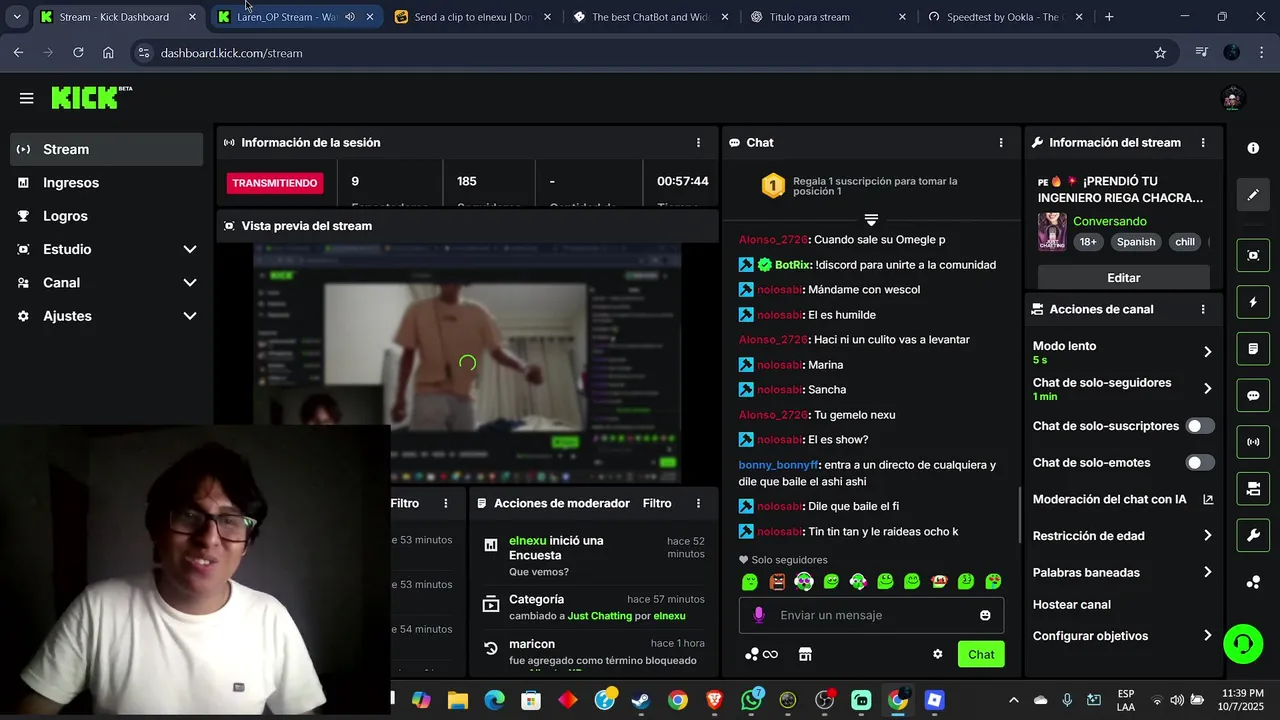The width and height of the screenshot is (1280, 720).
Task: Go to Logros in the sidebar
Action: [106, 216]
